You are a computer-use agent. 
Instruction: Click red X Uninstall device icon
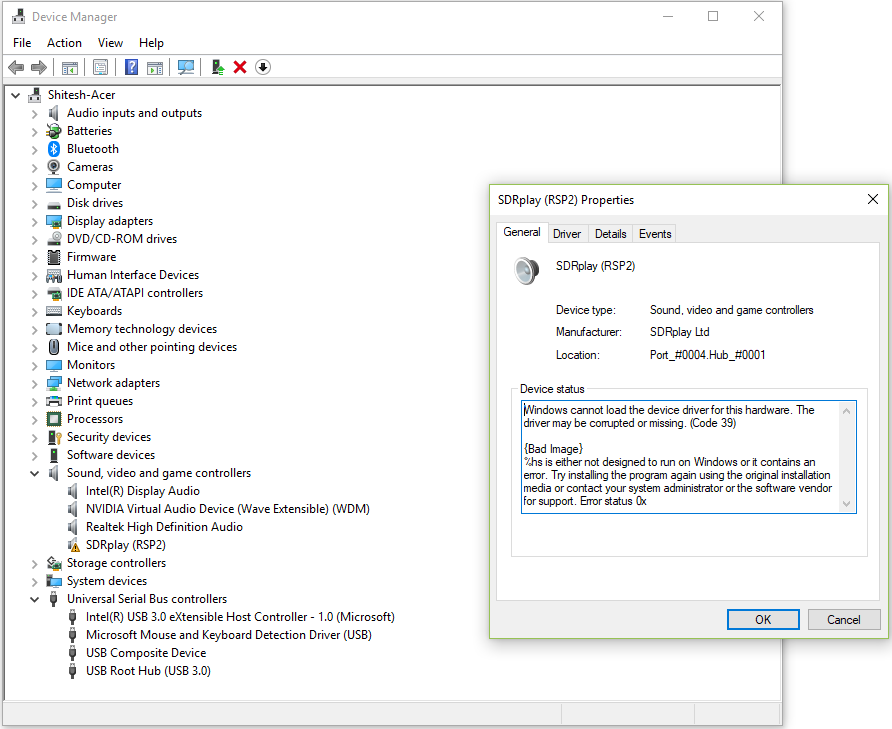click(240, 67)
